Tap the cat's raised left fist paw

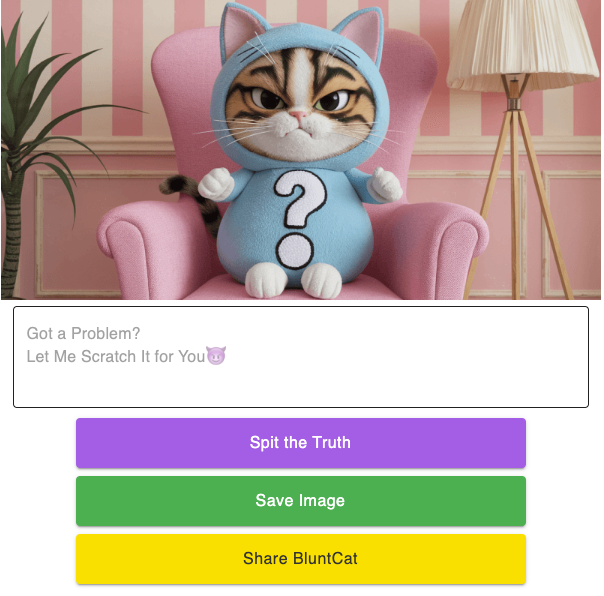(x=216, y=185)
